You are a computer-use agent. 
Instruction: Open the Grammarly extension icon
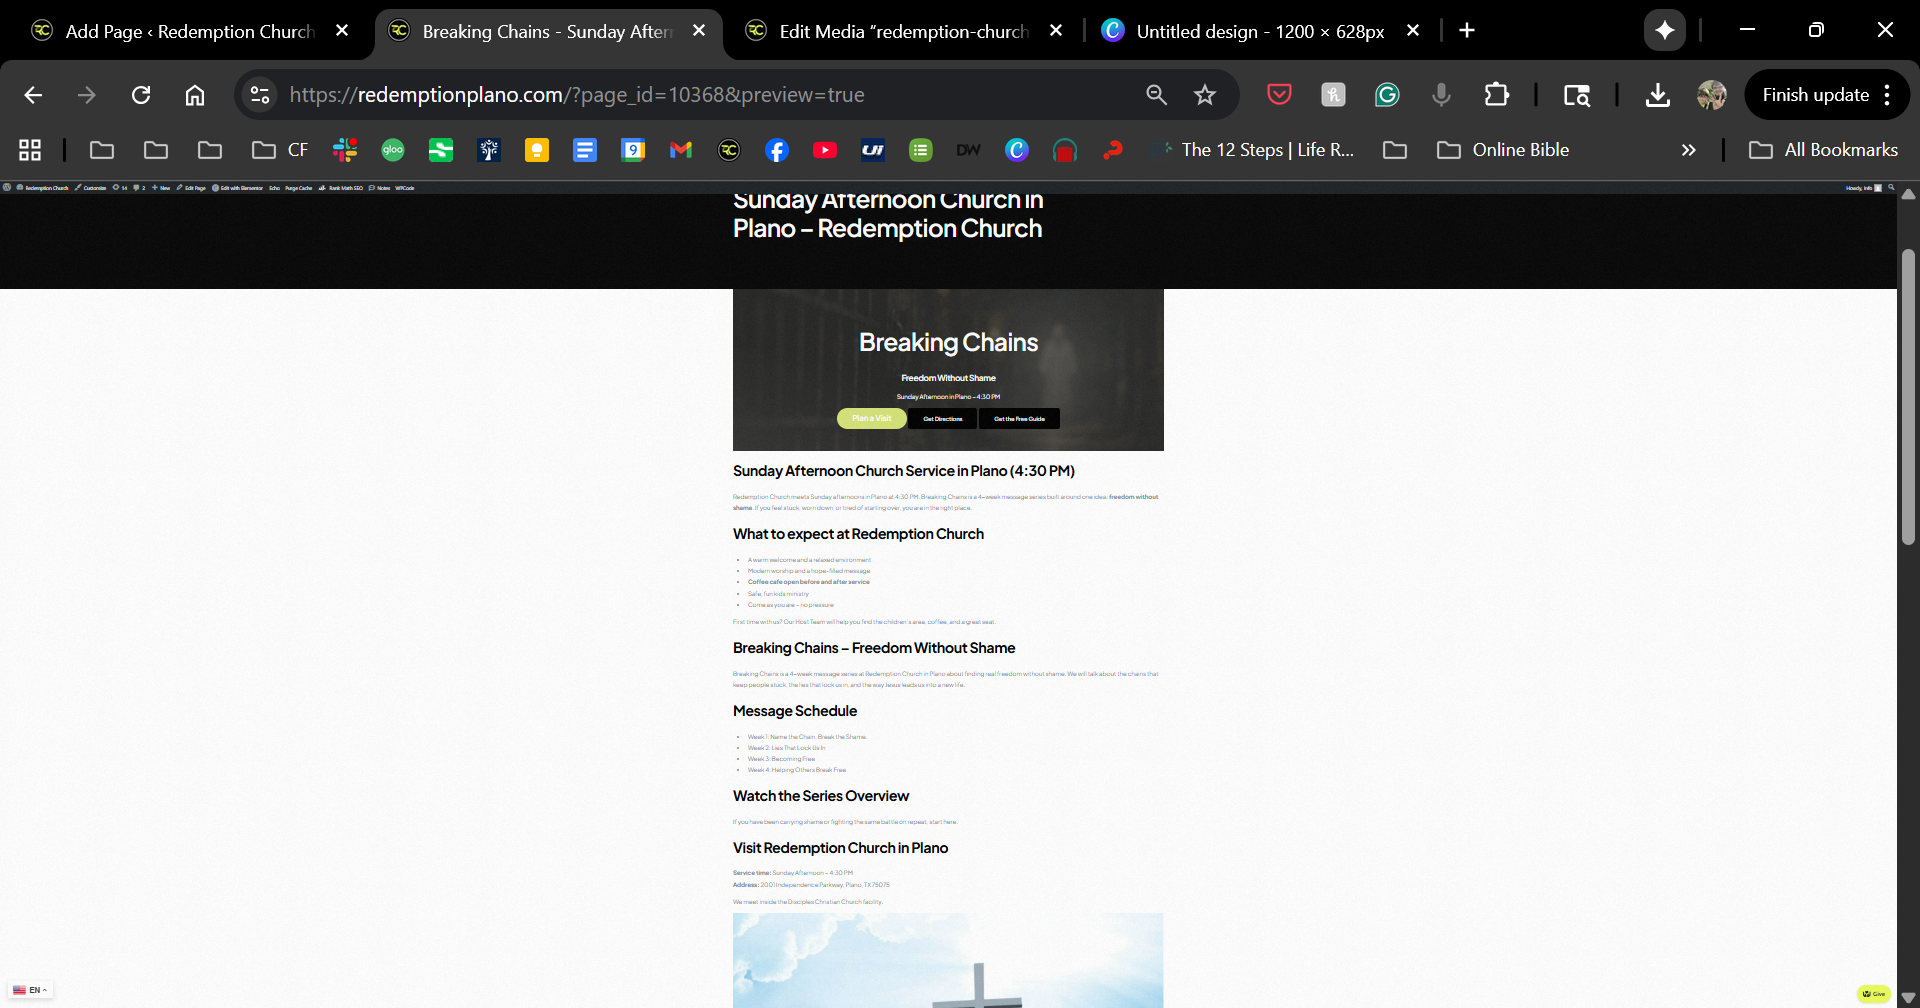pos(1387,95)
